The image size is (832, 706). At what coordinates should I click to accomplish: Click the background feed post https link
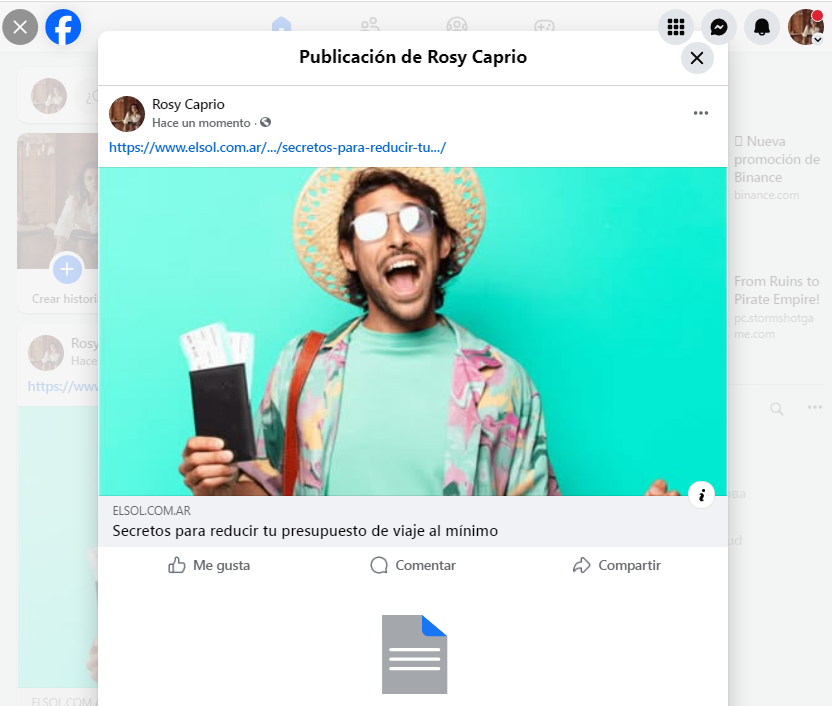(63, 386)
